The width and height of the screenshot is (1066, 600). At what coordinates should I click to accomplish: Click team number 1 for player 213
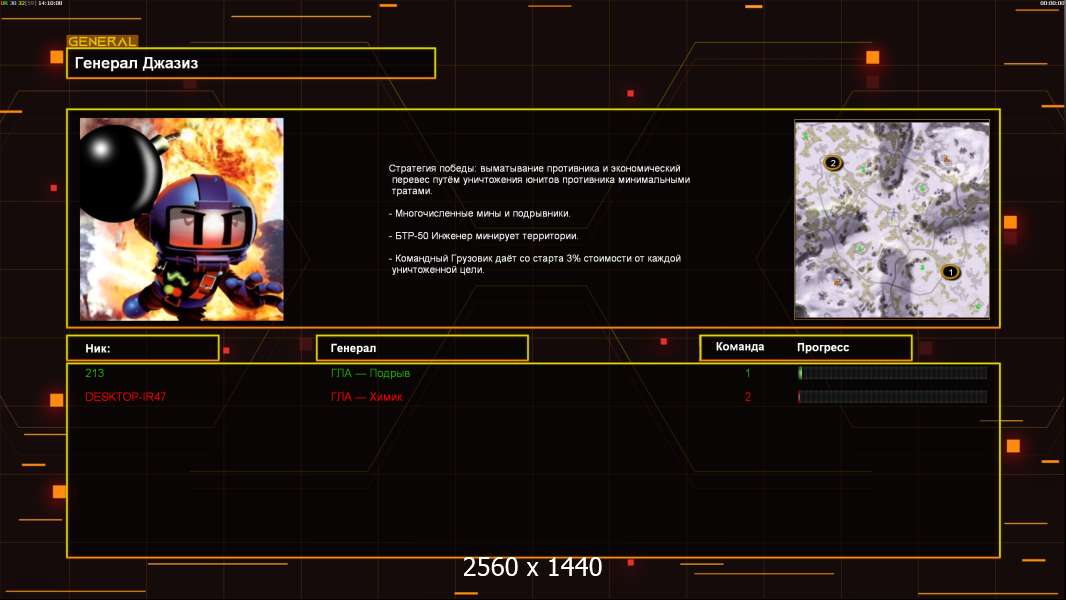pos(748,373)
